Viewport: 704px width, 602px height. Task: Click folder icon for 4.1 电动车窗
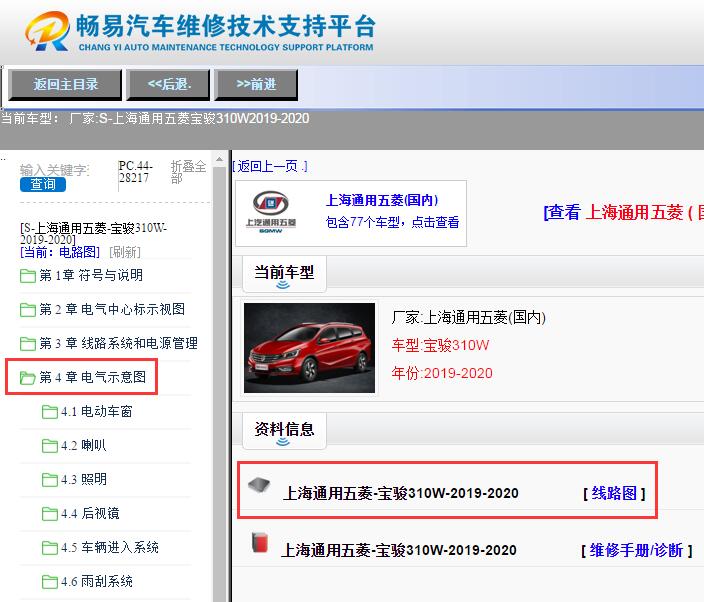[x=50, y=412]
